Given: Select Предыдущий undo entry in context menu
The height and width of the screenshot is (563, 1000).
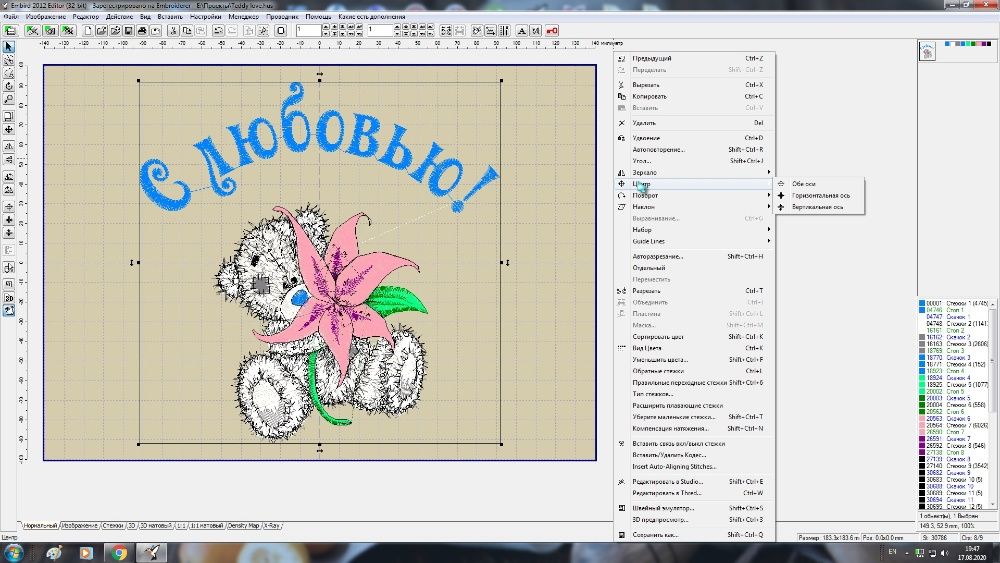Looking at the screenshot, I should 694,58.
